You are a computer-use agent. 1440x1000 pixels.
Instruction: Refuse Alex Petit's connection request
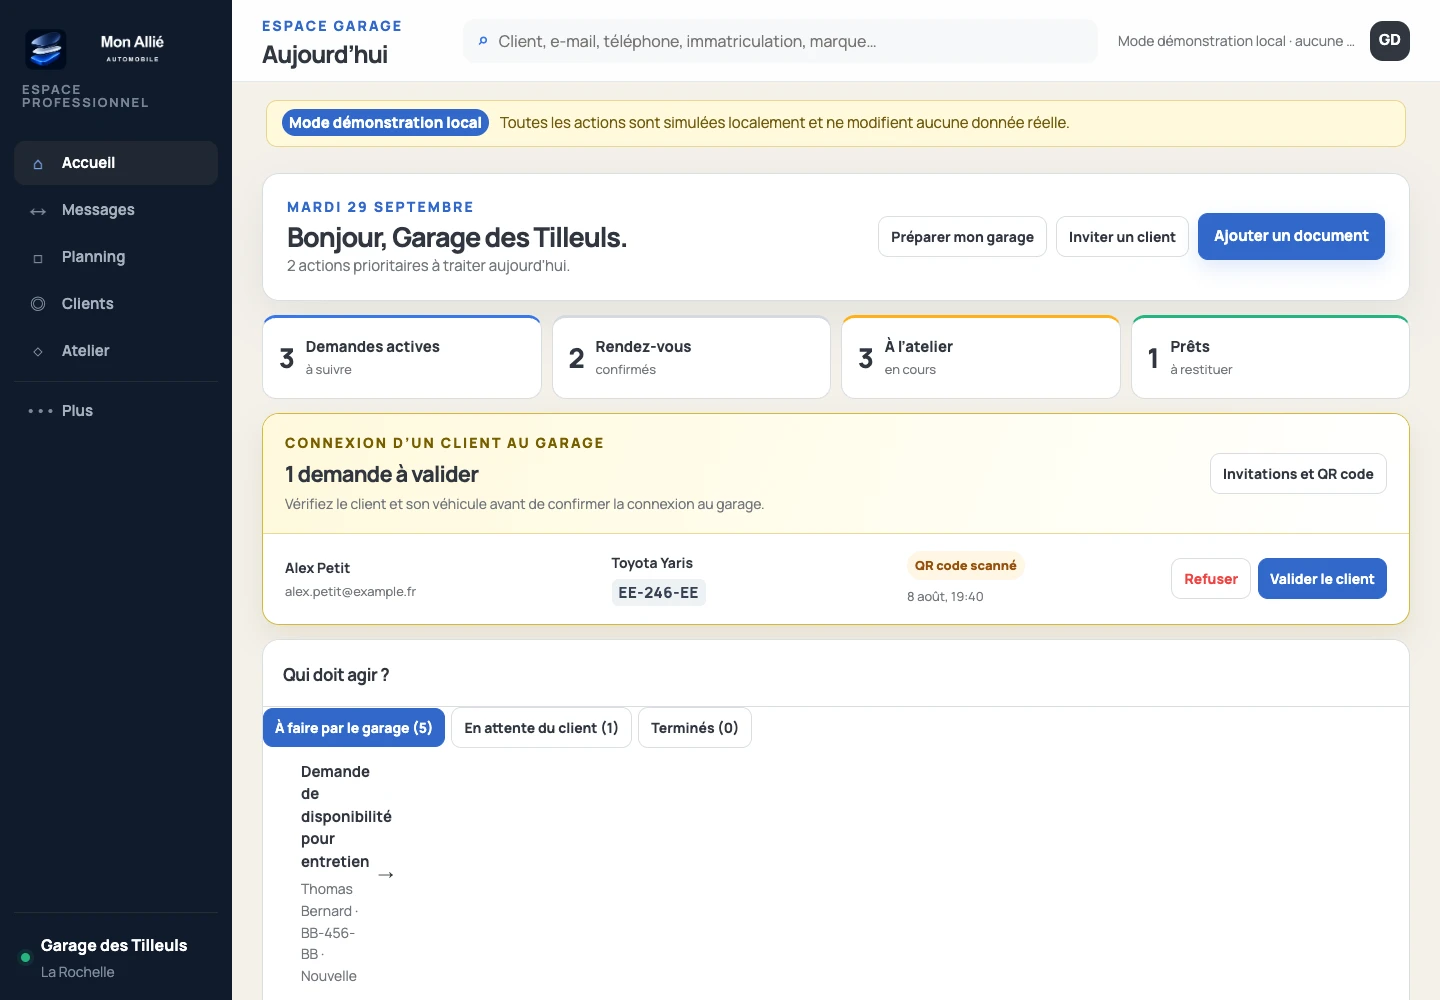1211,579
